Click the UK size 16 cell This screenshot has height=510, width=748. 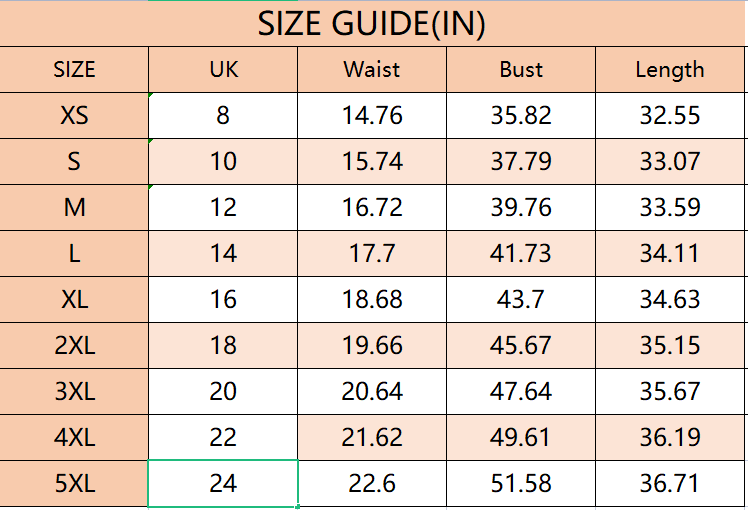[223, 300]
